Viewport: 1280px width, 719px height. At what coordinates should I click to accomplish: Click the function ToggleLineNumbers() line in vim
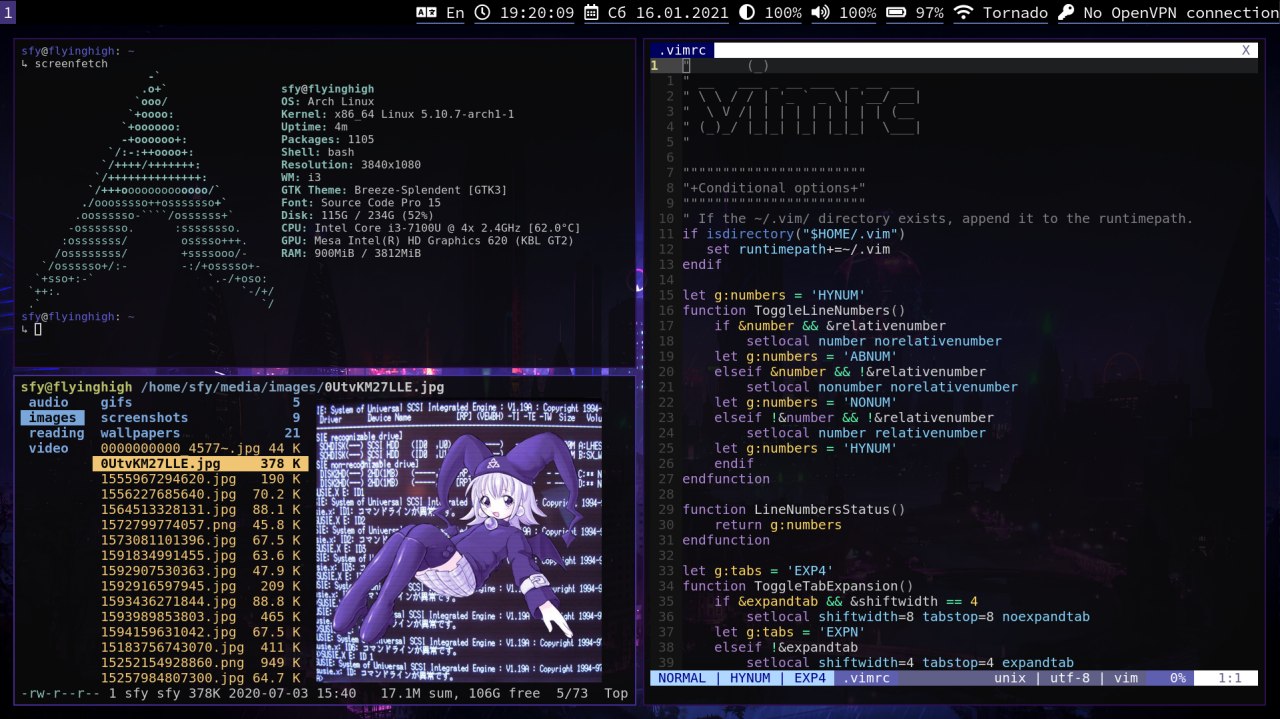pos(794,310)
